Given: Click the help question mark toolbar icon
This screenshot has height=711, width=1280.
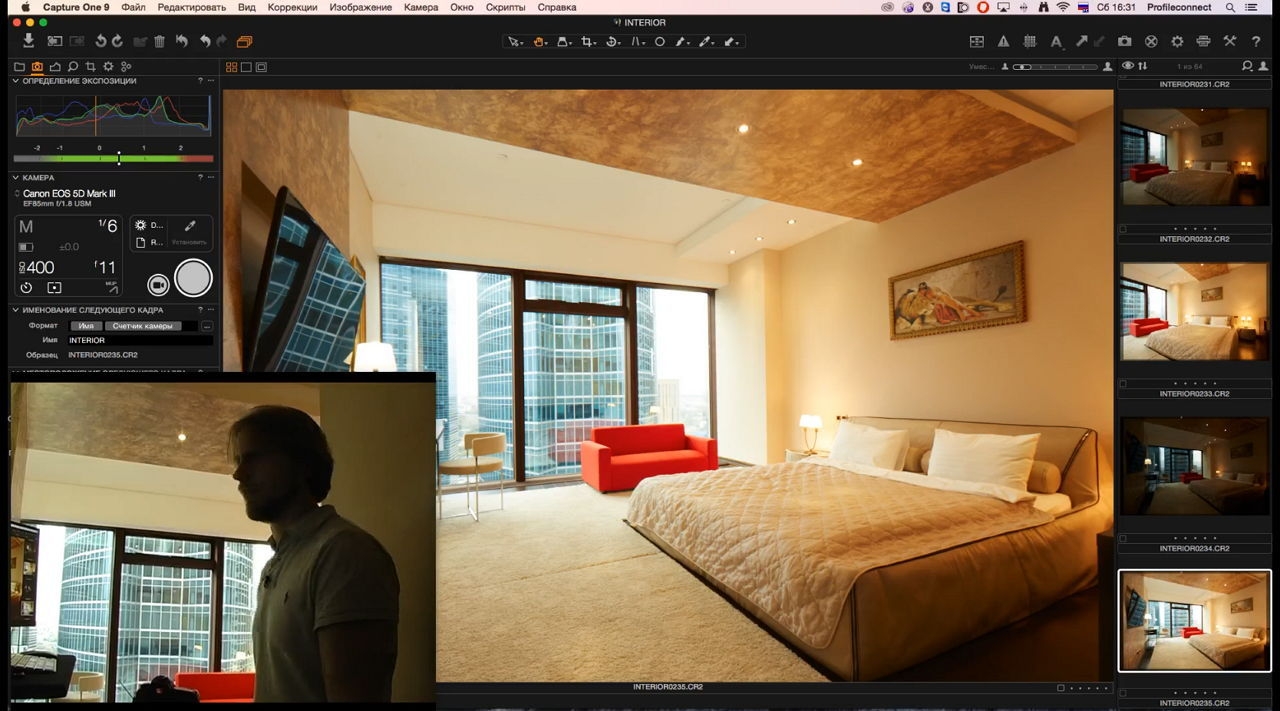Looking at the screenshot, I should 1257,42.
